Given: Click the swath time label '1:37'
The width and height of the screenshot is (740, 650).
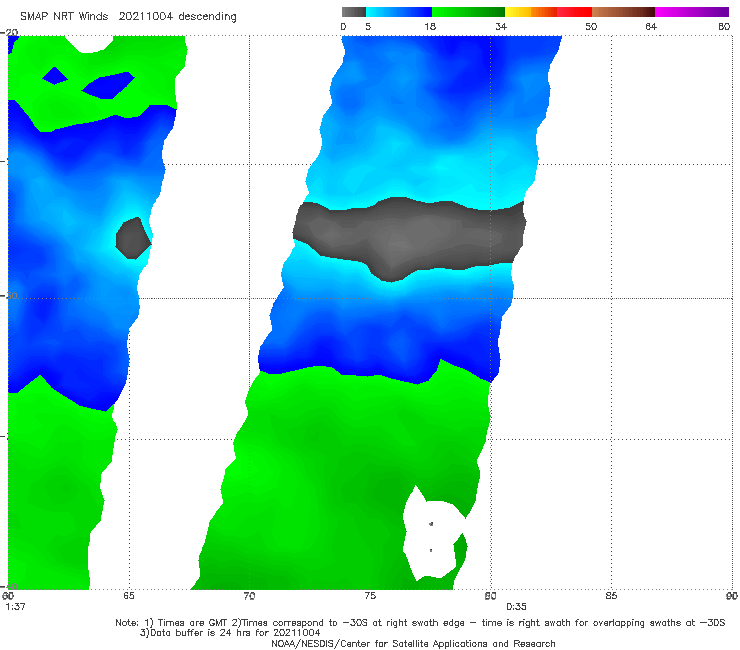Looking at the screenshot, I should coord(15,607).
